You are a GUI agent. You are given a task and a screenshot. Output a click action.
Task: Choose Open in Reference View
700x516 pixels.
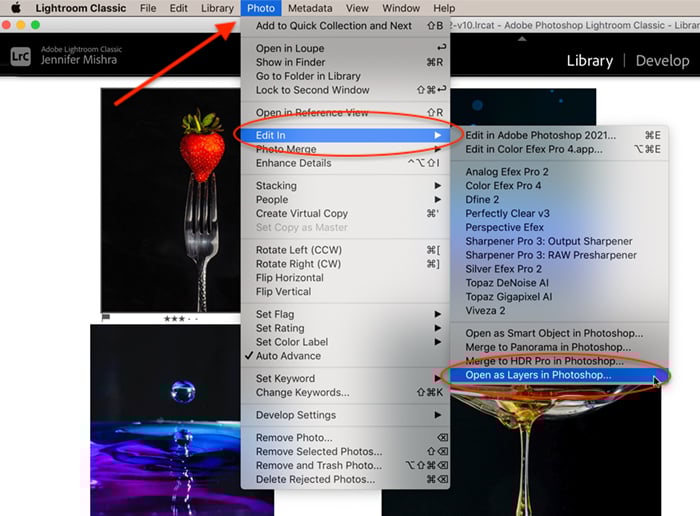pos(345,112)
